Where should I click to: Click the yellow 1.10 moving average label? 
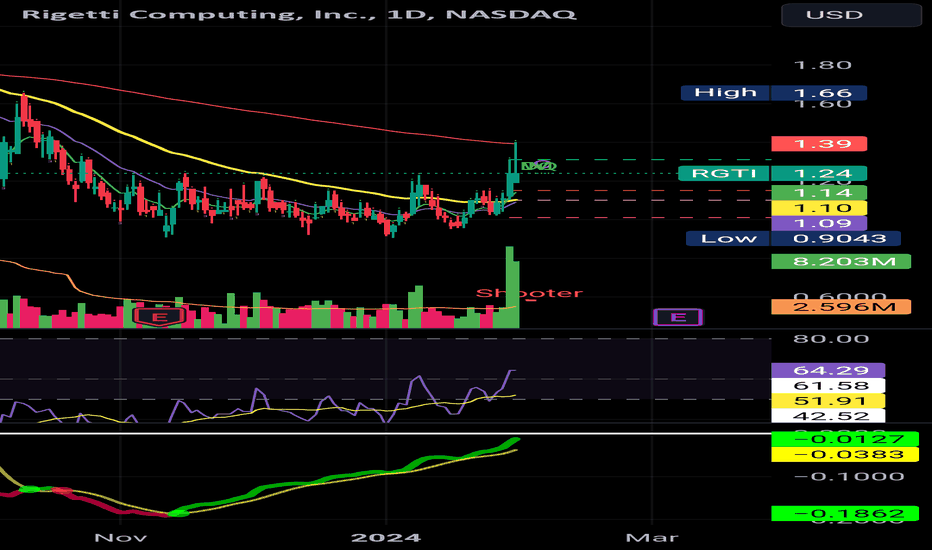point(818,208)
